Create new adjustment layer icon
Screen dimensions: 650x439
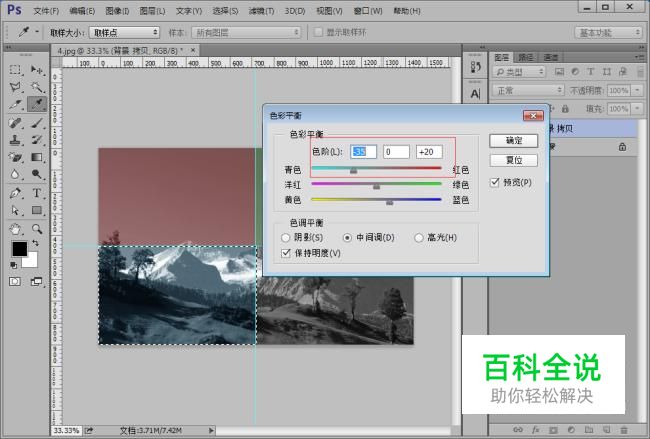tap(571, 430)
